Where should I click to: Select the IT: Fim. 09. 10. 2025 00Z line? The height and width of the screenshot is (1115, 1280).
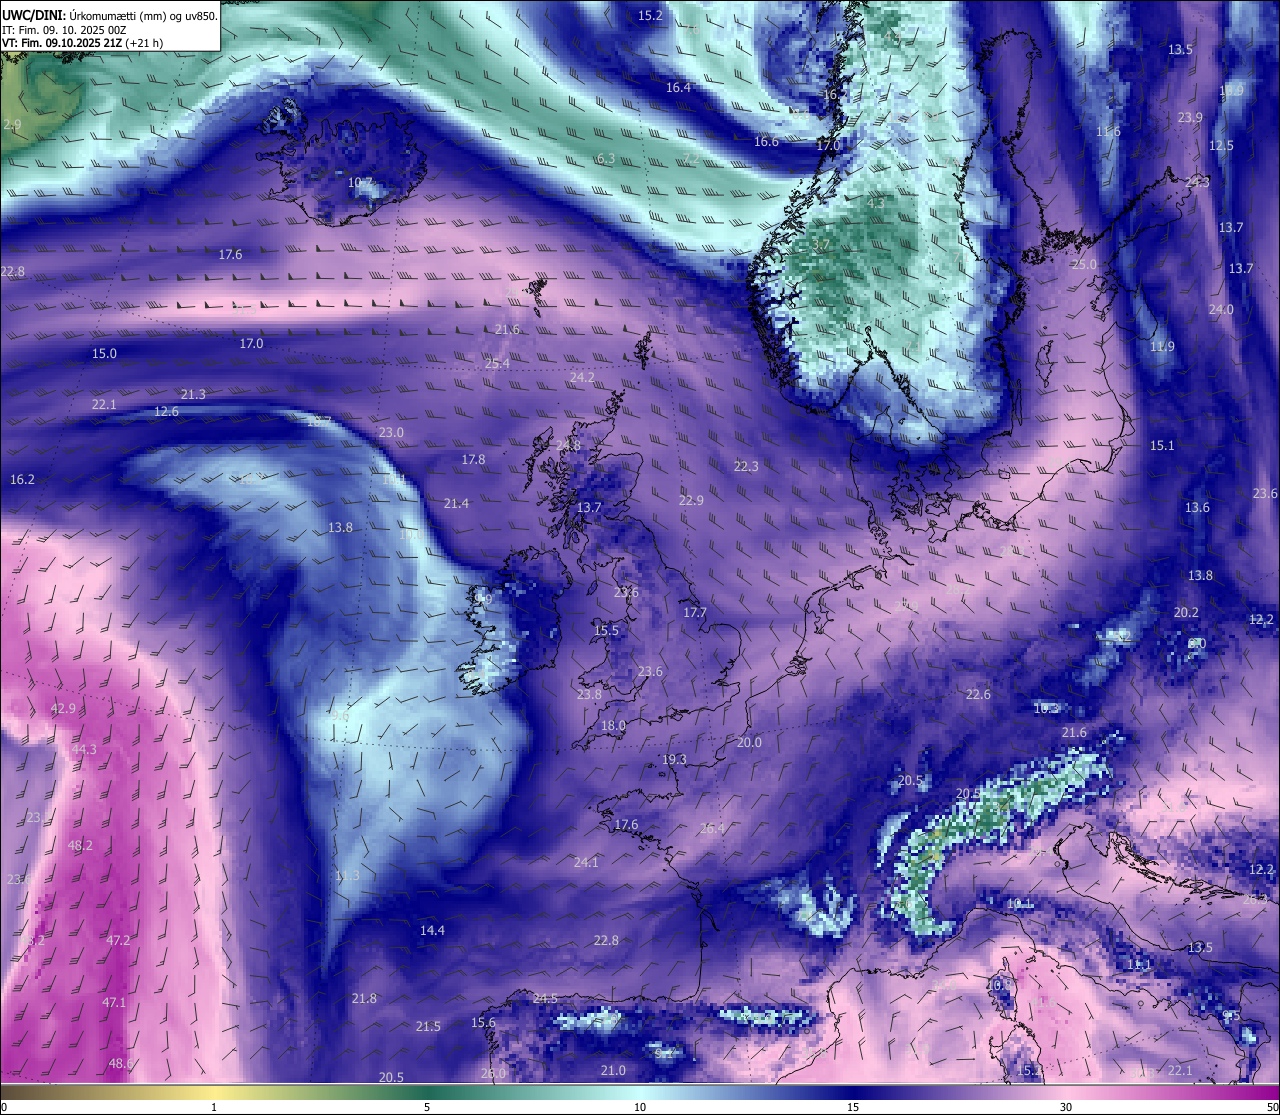coord(65,30)
